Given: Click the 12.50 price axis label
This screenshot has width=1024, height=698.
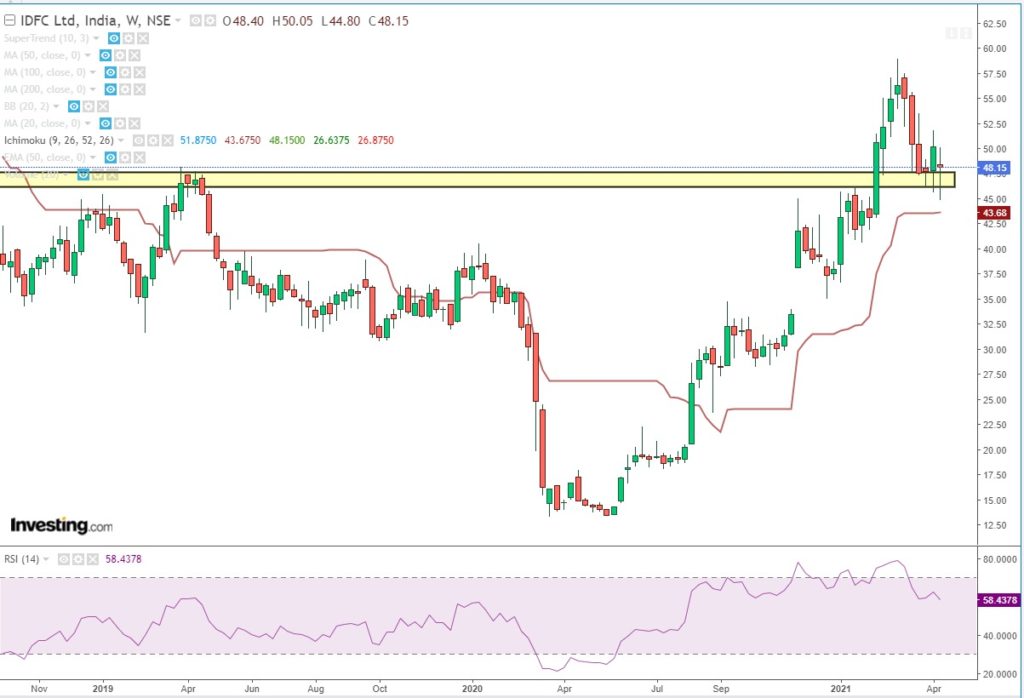Looking at the screenshot, I should [993, 525].
